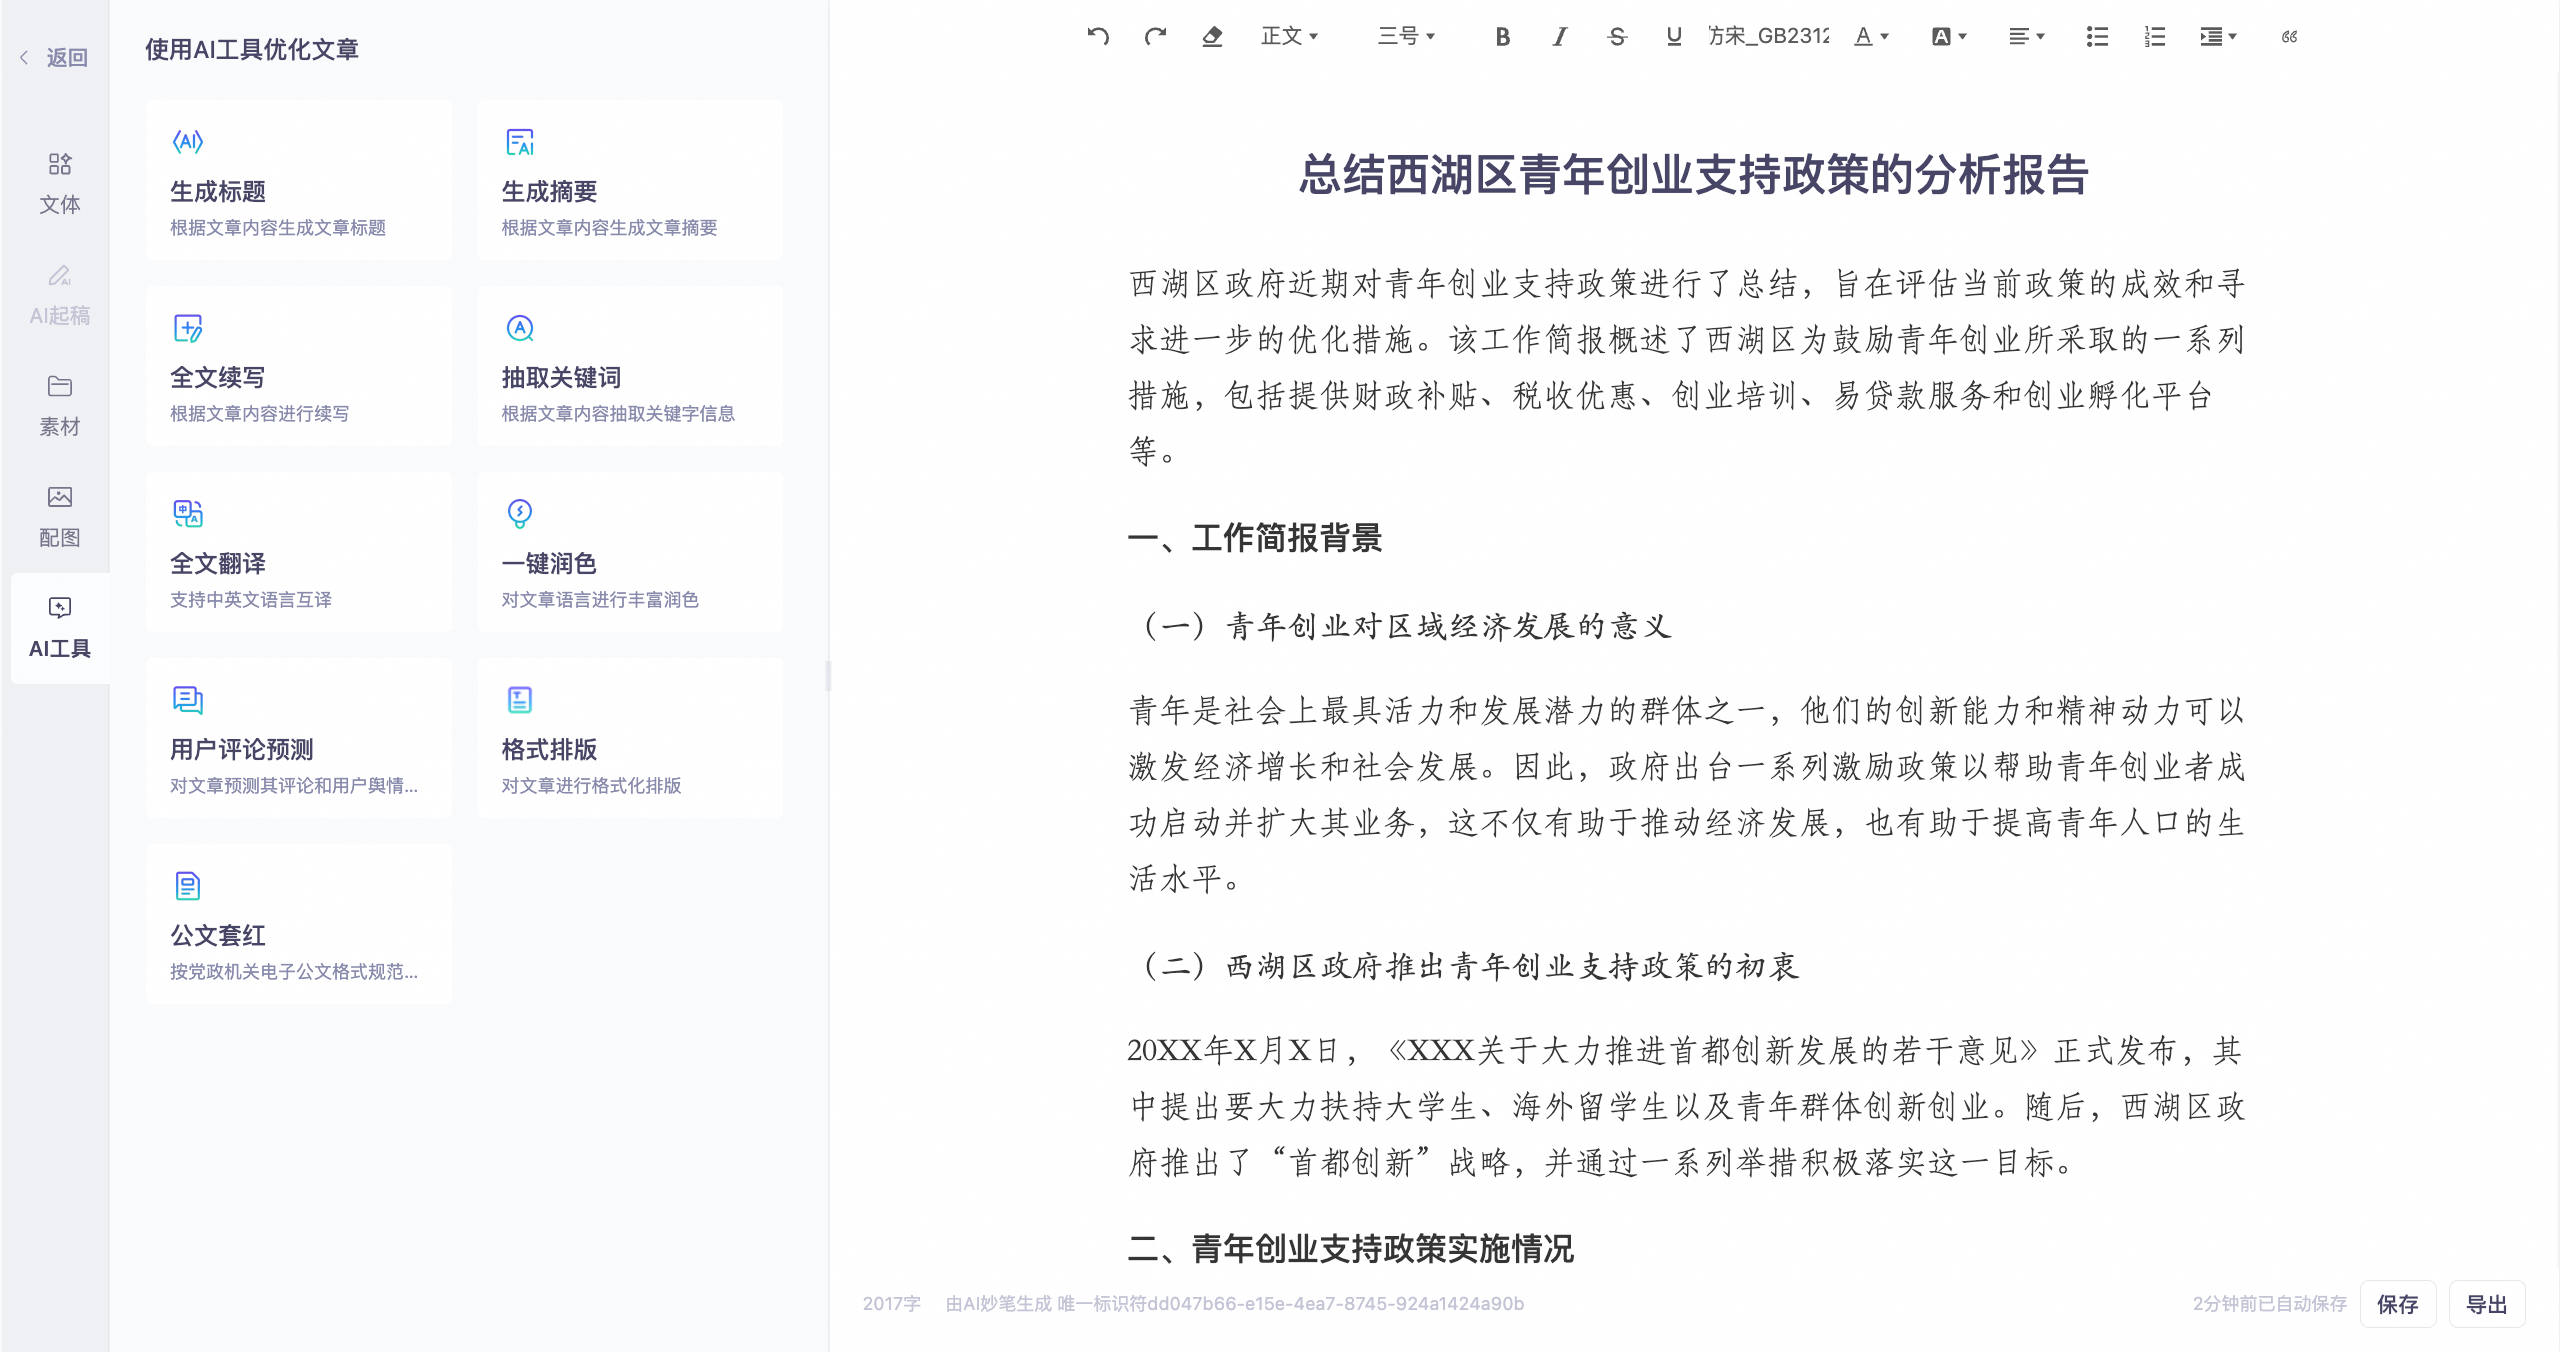
Task: Click the 保存 button
Action: [x=2397, y=1304]
